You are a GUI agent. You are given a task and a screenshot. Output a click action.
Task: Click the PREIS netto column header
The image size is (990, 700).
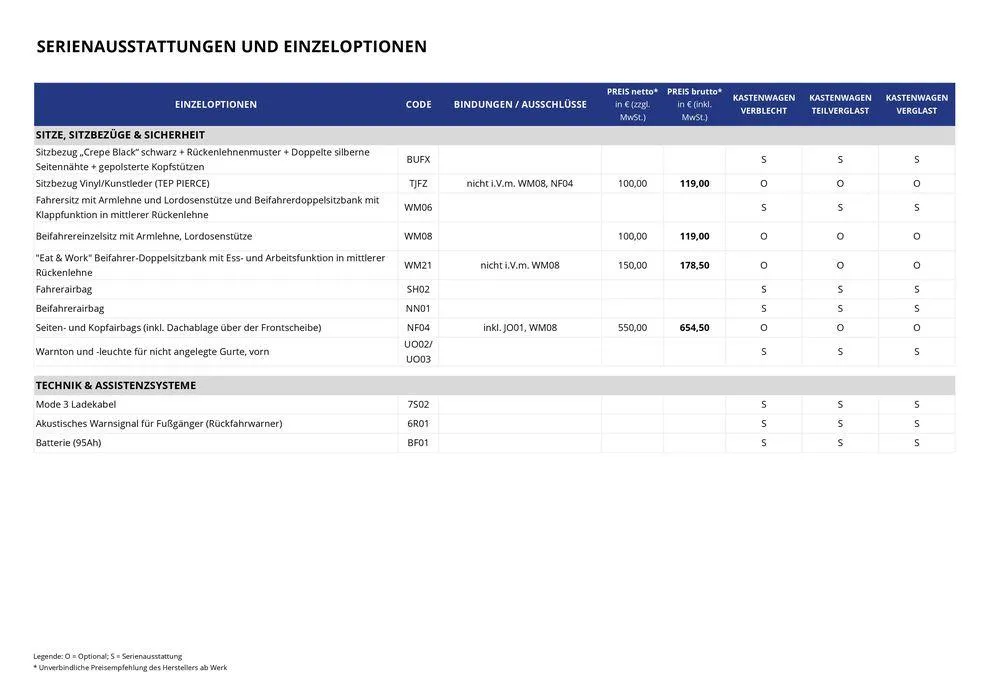coord(632,104)
